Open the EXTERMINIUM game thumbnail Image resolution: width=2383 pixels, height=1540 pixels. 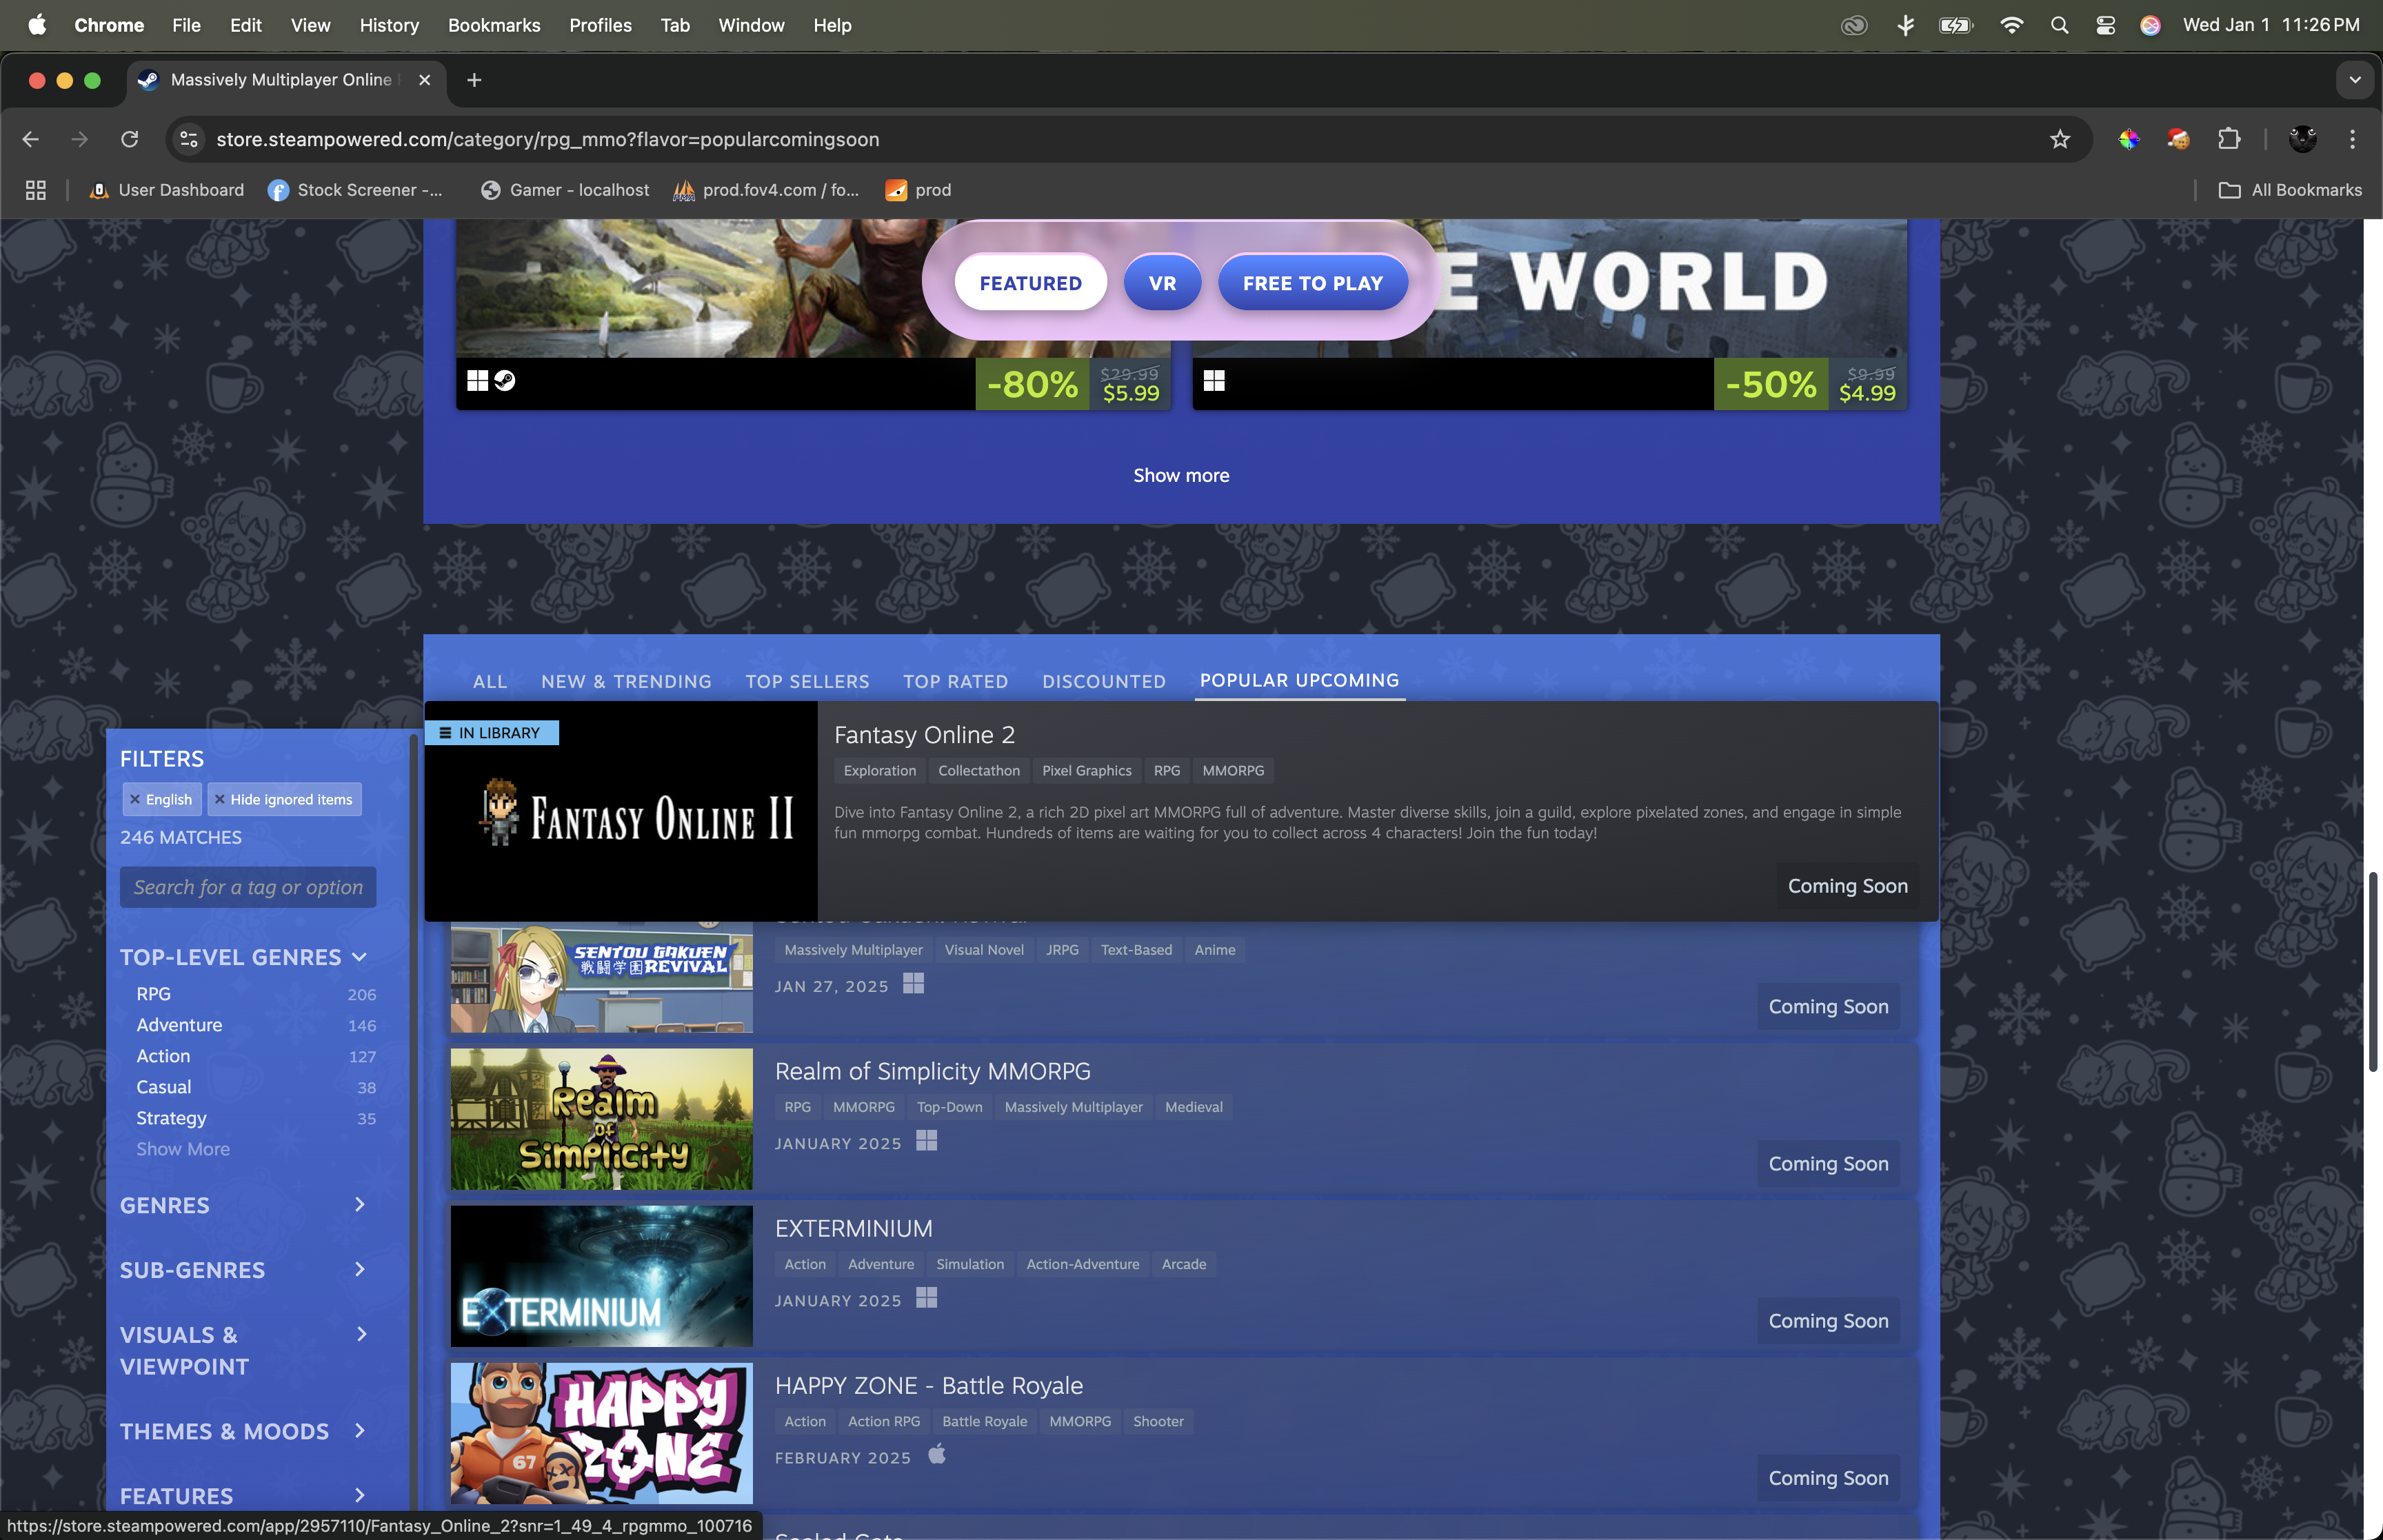(602, 1276)
